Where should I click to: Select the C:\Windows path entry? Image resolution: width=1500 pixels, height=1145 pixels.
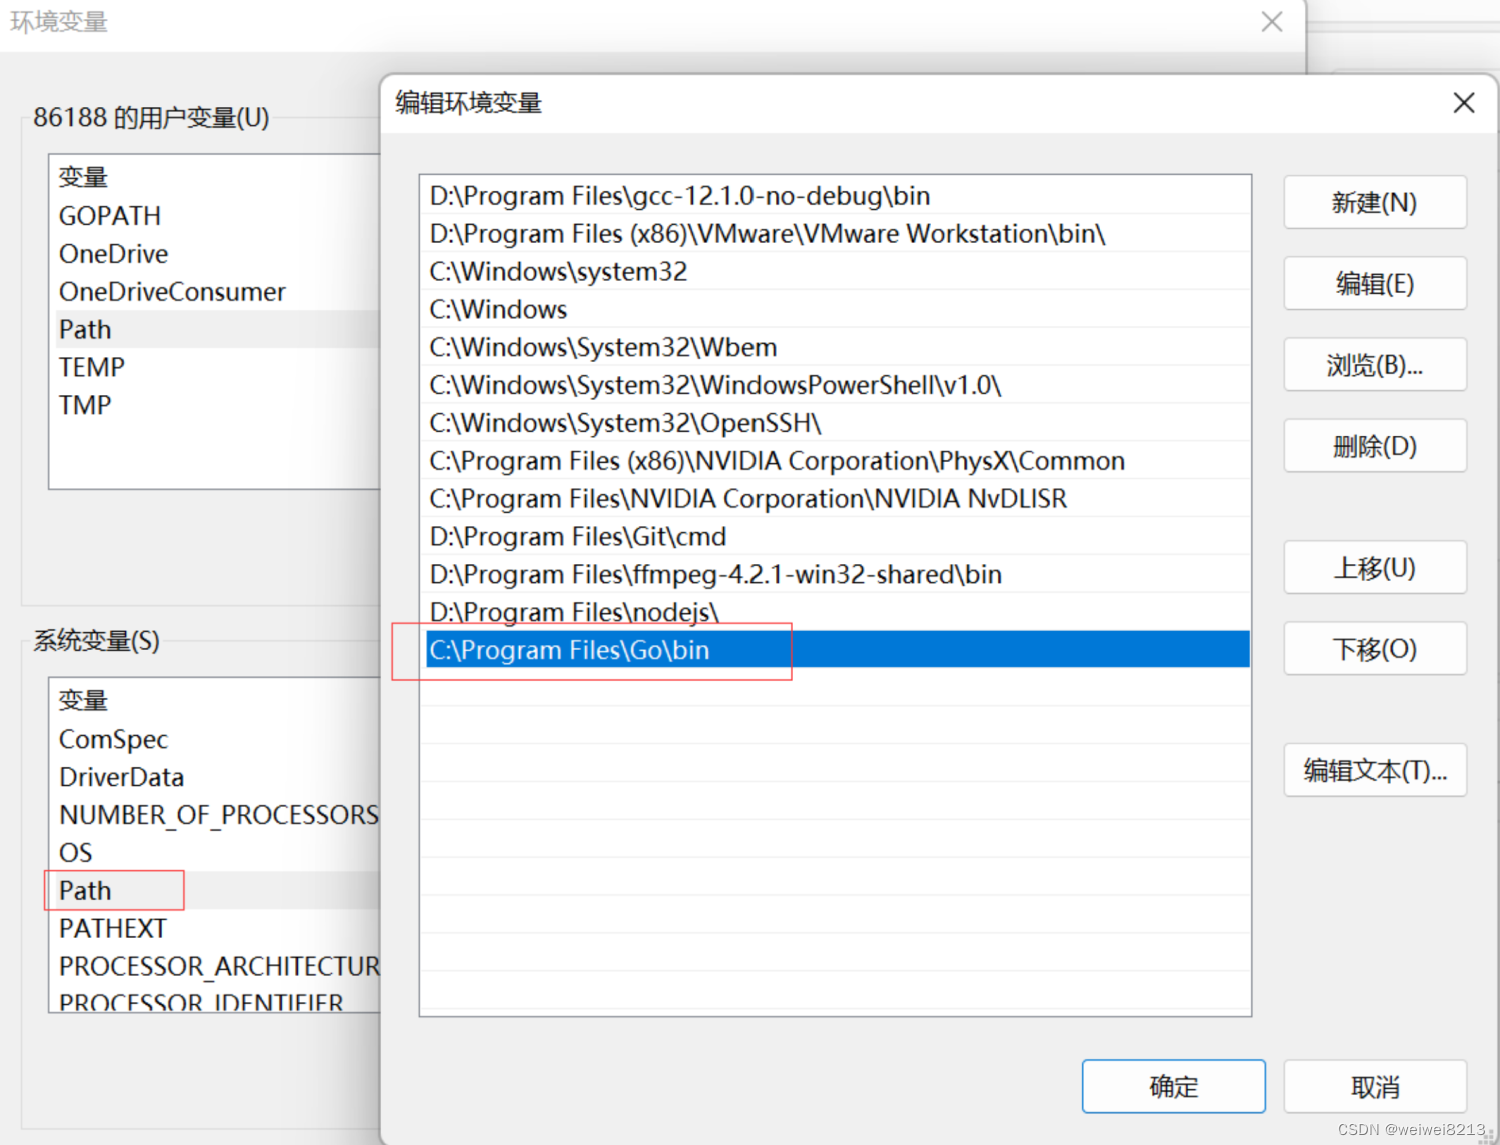pyautogui.click(x=835, y=310)
